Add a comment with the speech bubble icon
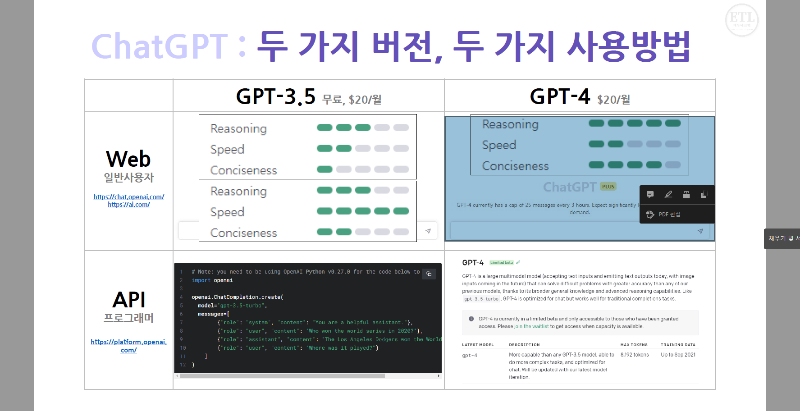Image resolution: width=800 pixels, height=411 pixels. pos(650,194)
